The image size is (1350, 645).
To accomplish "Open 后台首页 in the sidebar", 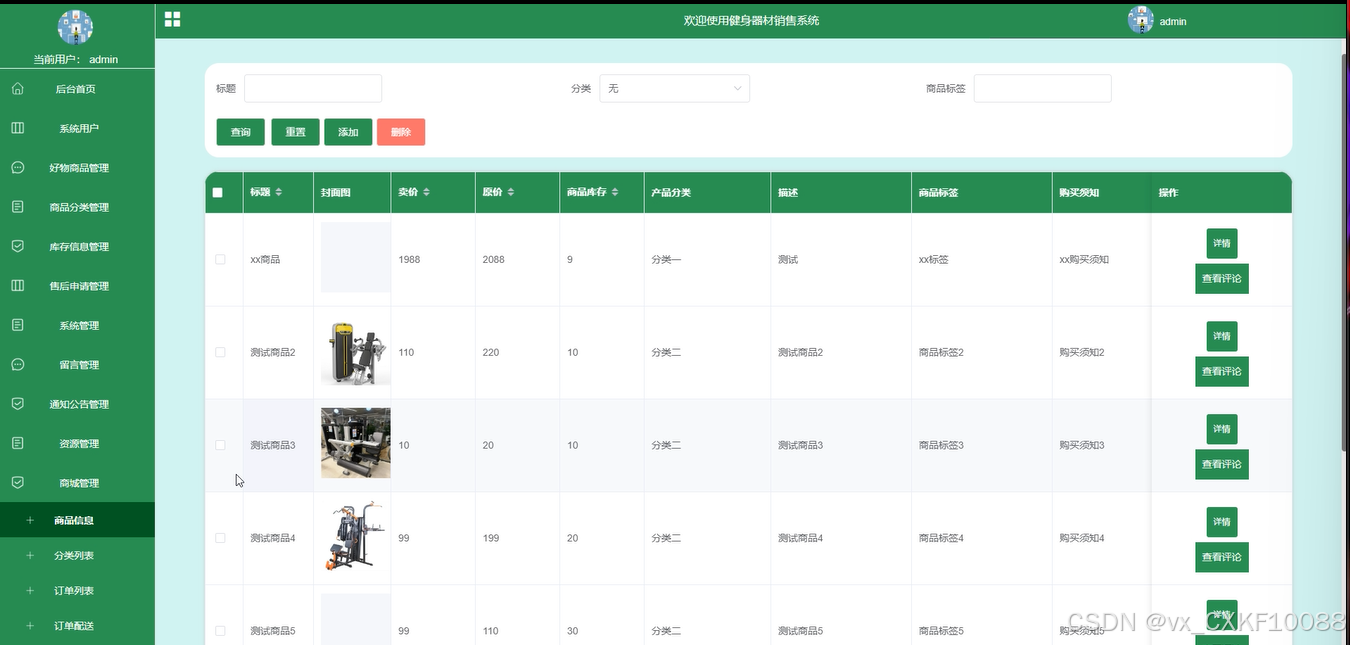I will [x=77, y=89].
